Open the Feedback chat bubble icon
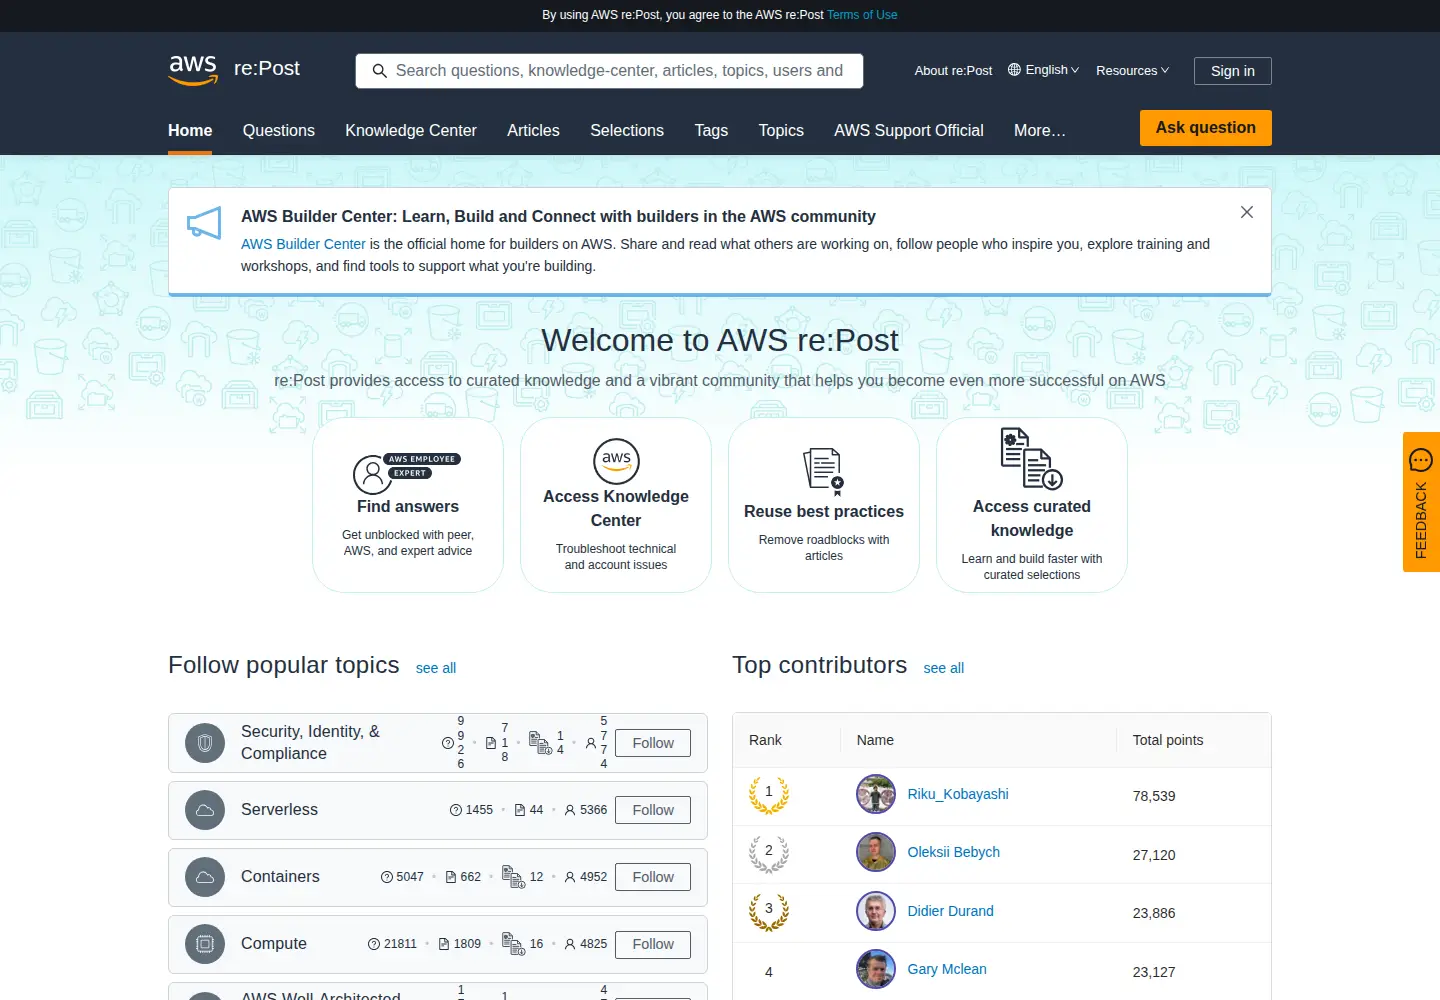The image size is (1440, 1000). [x=1421, y=460]
